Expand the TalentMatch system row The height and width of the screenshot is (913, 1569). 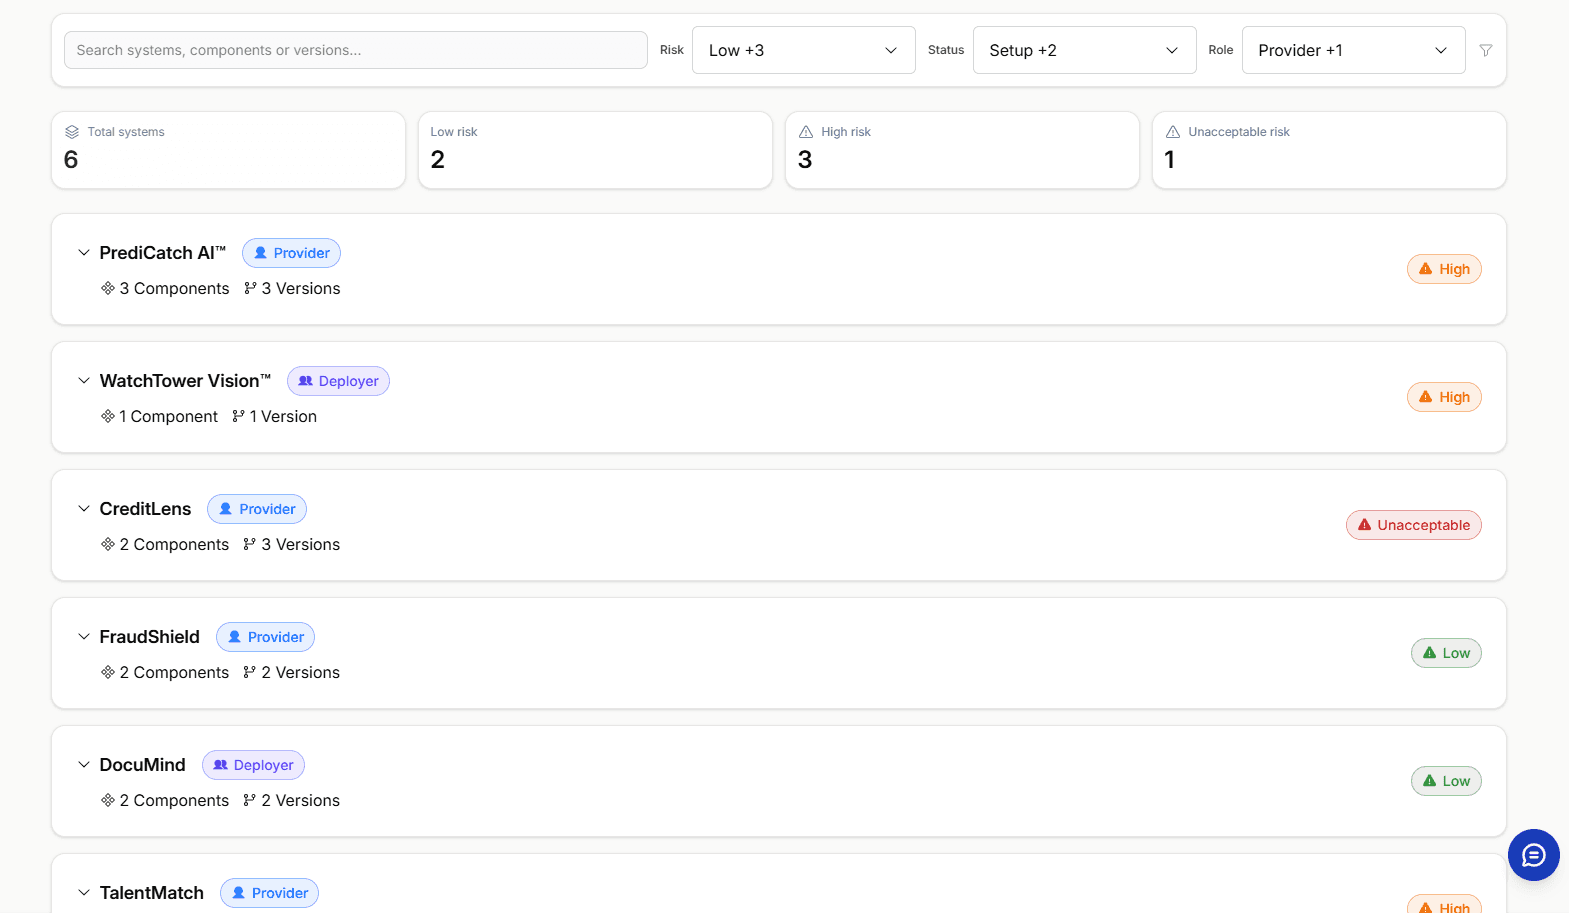point(84,893)
